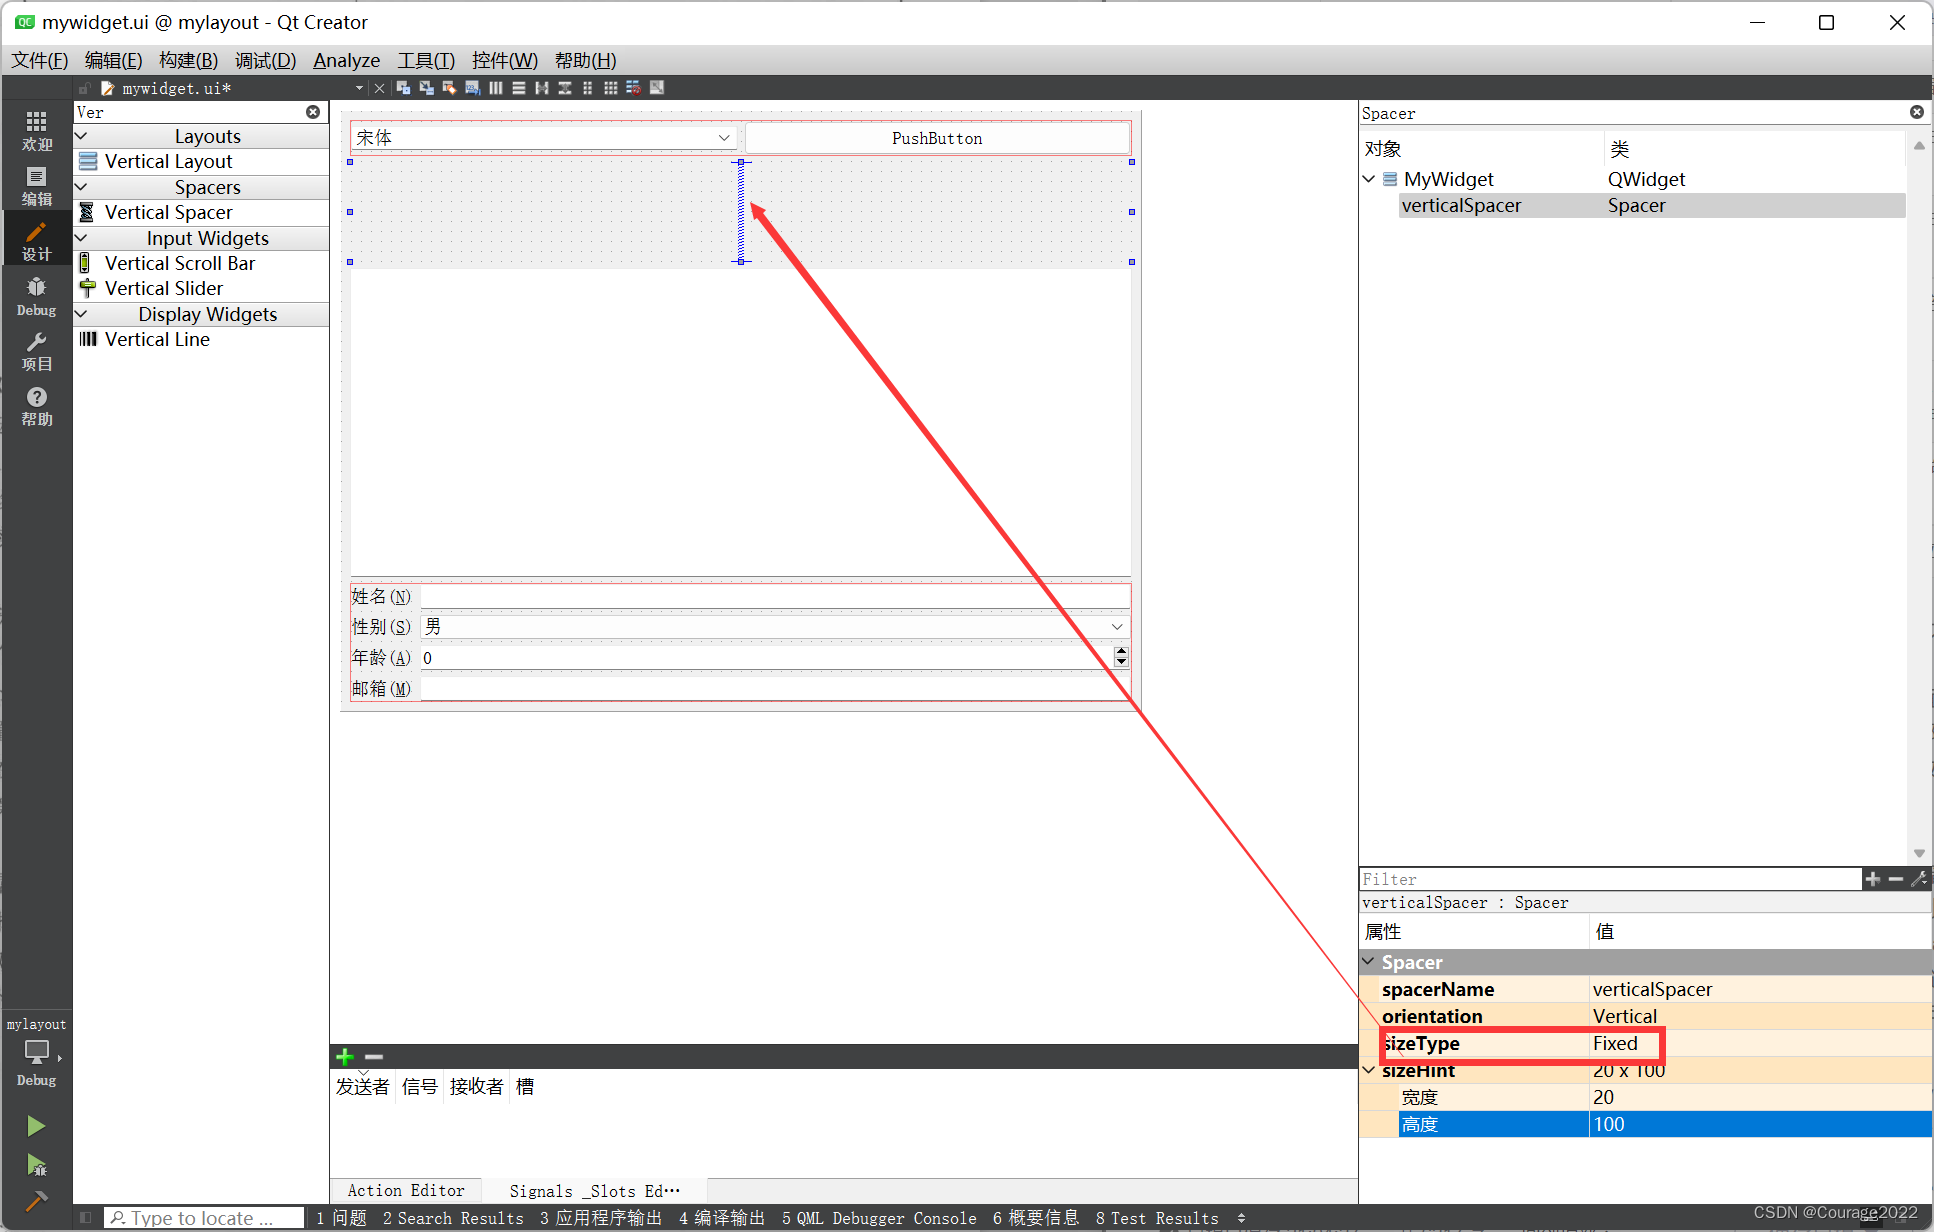Switch to Debug mode in left sidebar

coord(36,296)
